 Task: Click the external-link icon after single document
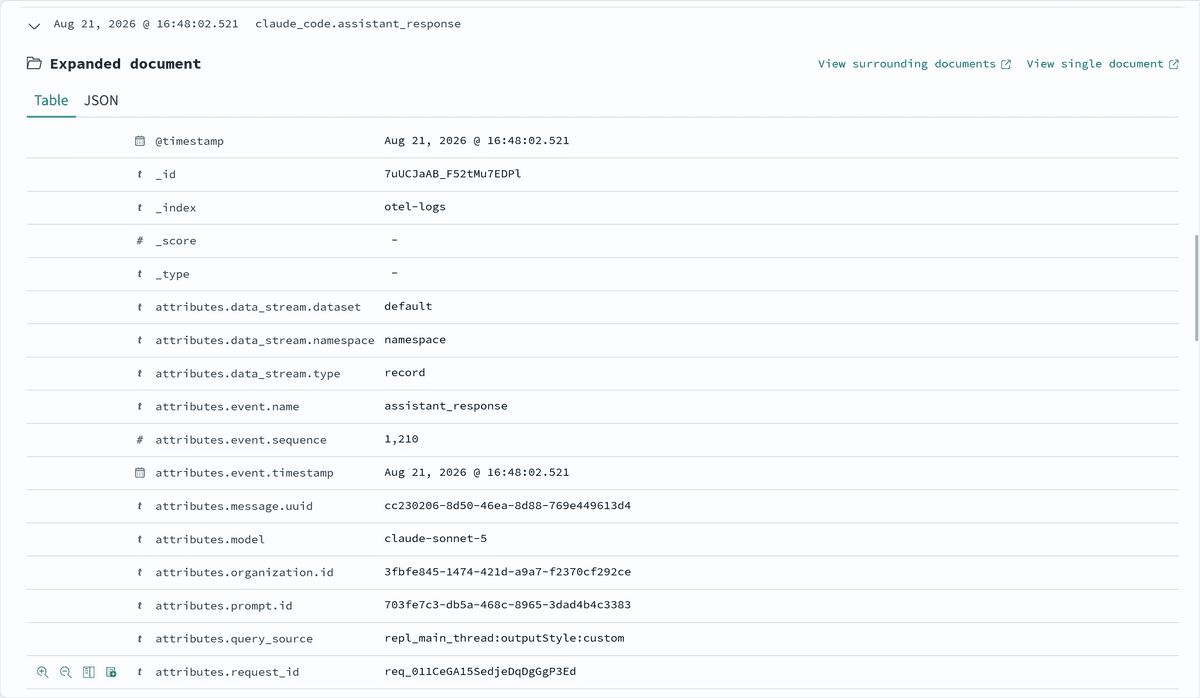pyautogui.click(x=1173, y=64)
